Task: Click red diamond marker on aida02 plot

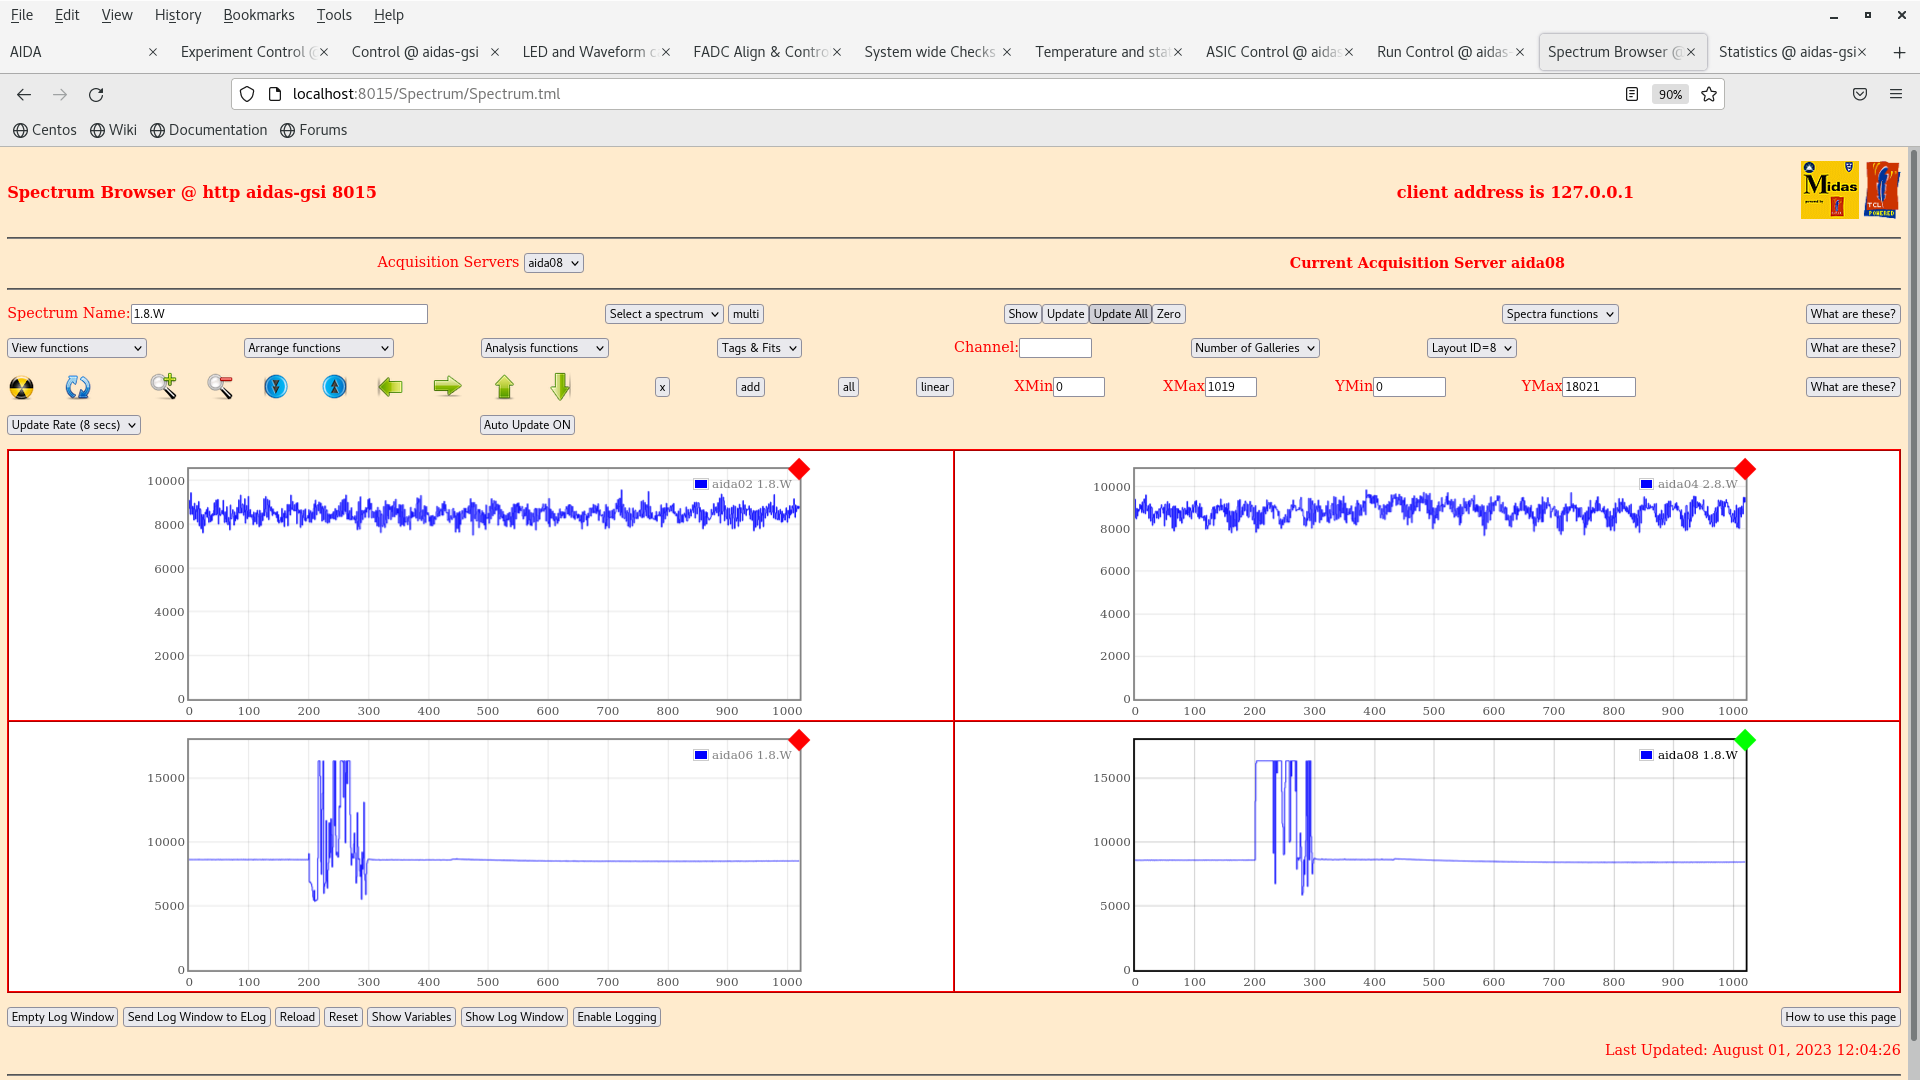Action: (799, 469)
